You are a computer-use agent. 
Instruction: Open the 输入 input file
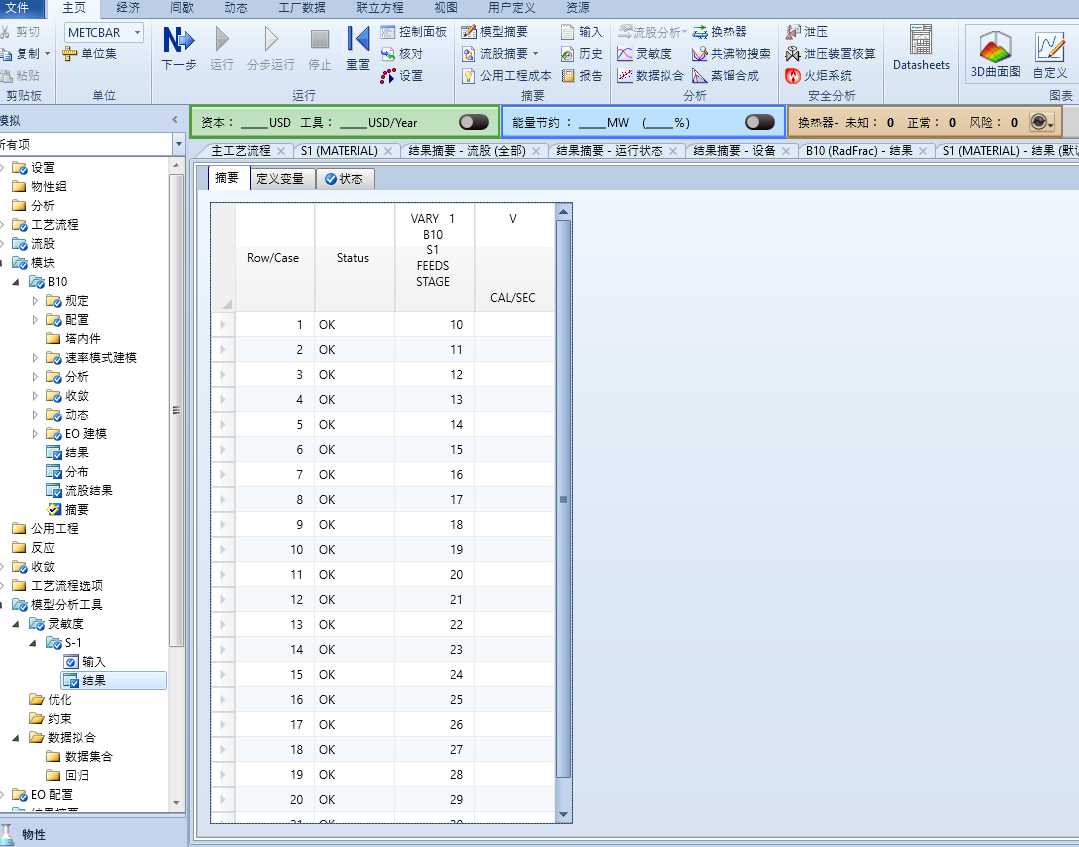click(x=581, y=32)
